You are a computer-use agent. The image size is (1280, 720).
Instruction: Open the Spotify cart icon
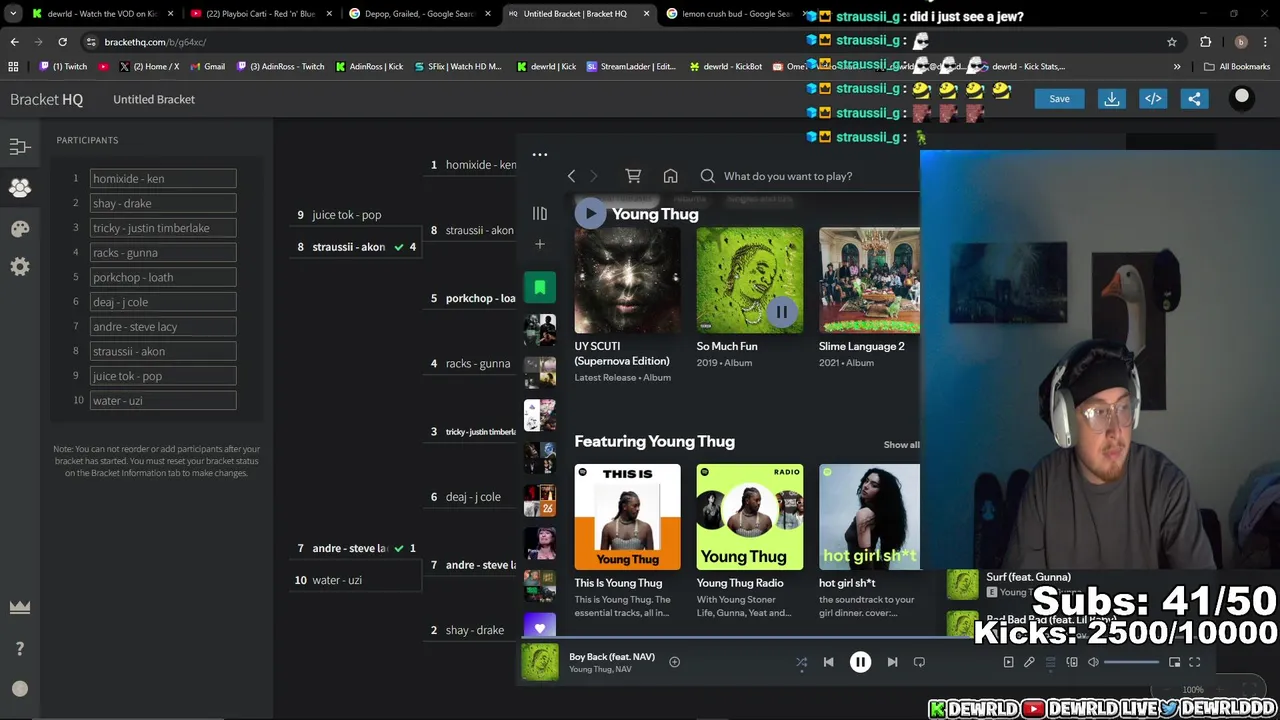tap(633, 176)
